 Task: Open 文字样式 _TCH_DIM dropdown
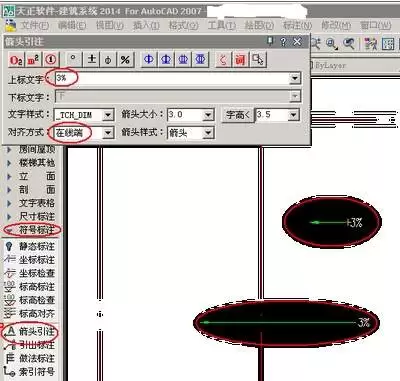[108, 115]
